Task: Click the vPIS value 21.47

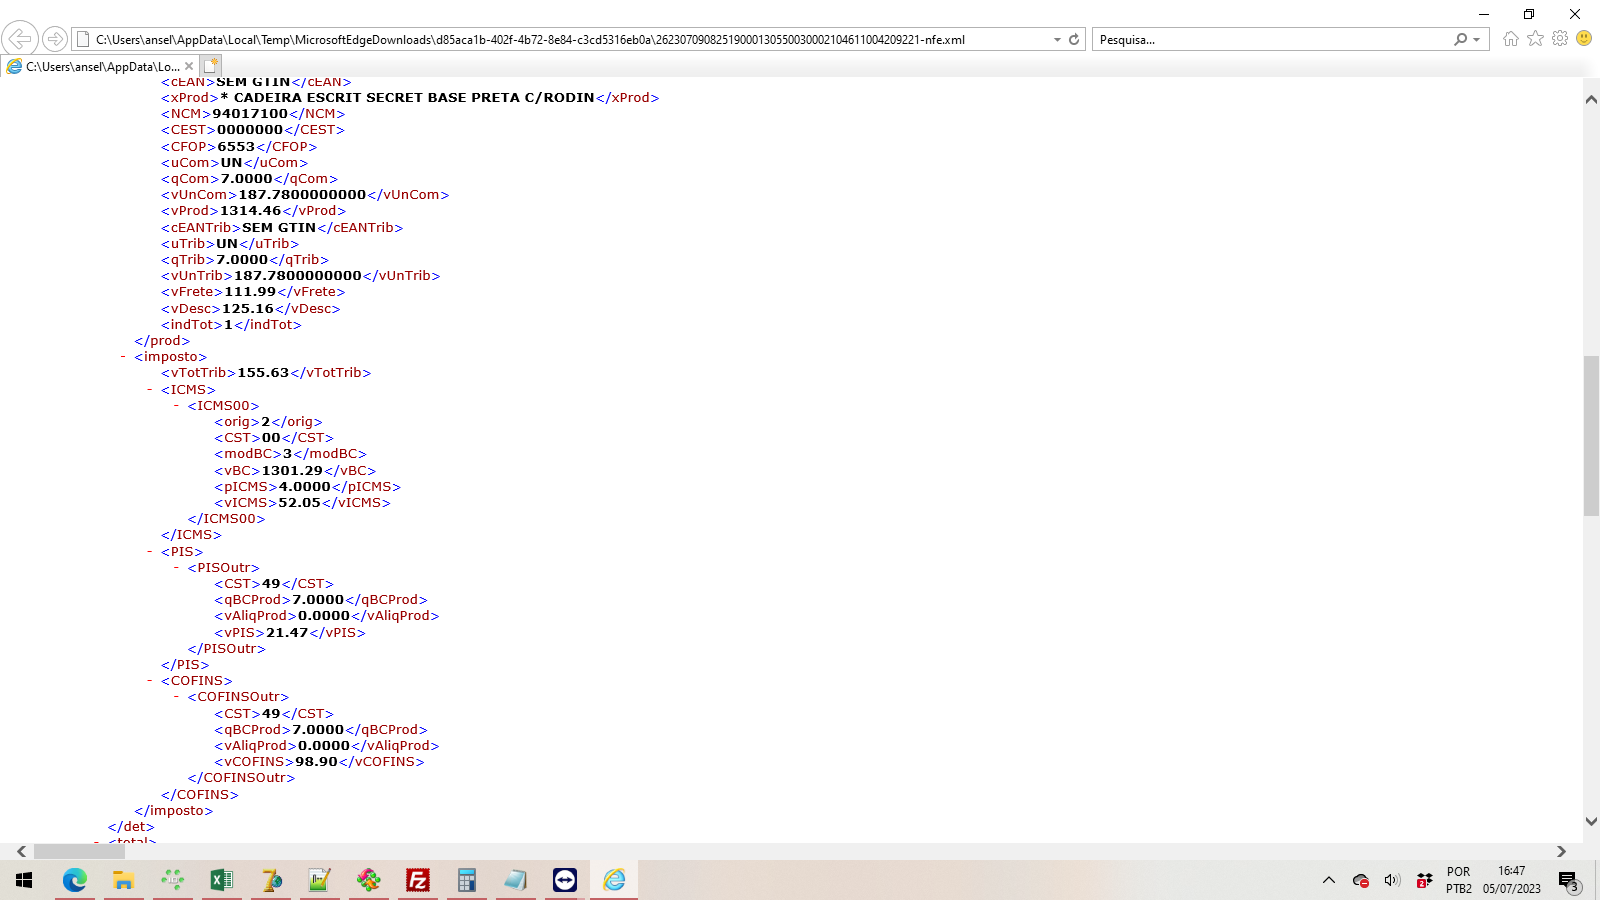Action: click(x=287, y=632)
